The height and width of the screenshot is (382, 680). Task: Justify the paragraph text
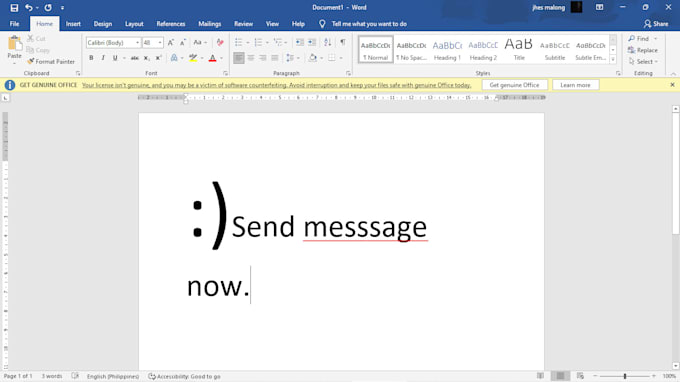(x=275, y=58)
